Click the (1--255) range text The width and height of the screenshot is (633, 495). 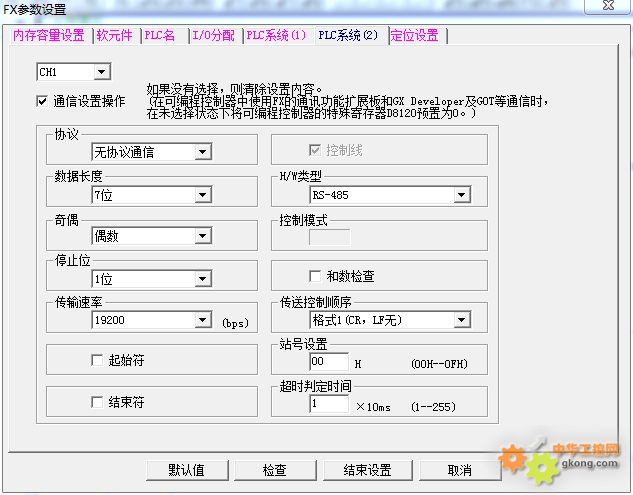pyautogui.click(x=433, y=407)
